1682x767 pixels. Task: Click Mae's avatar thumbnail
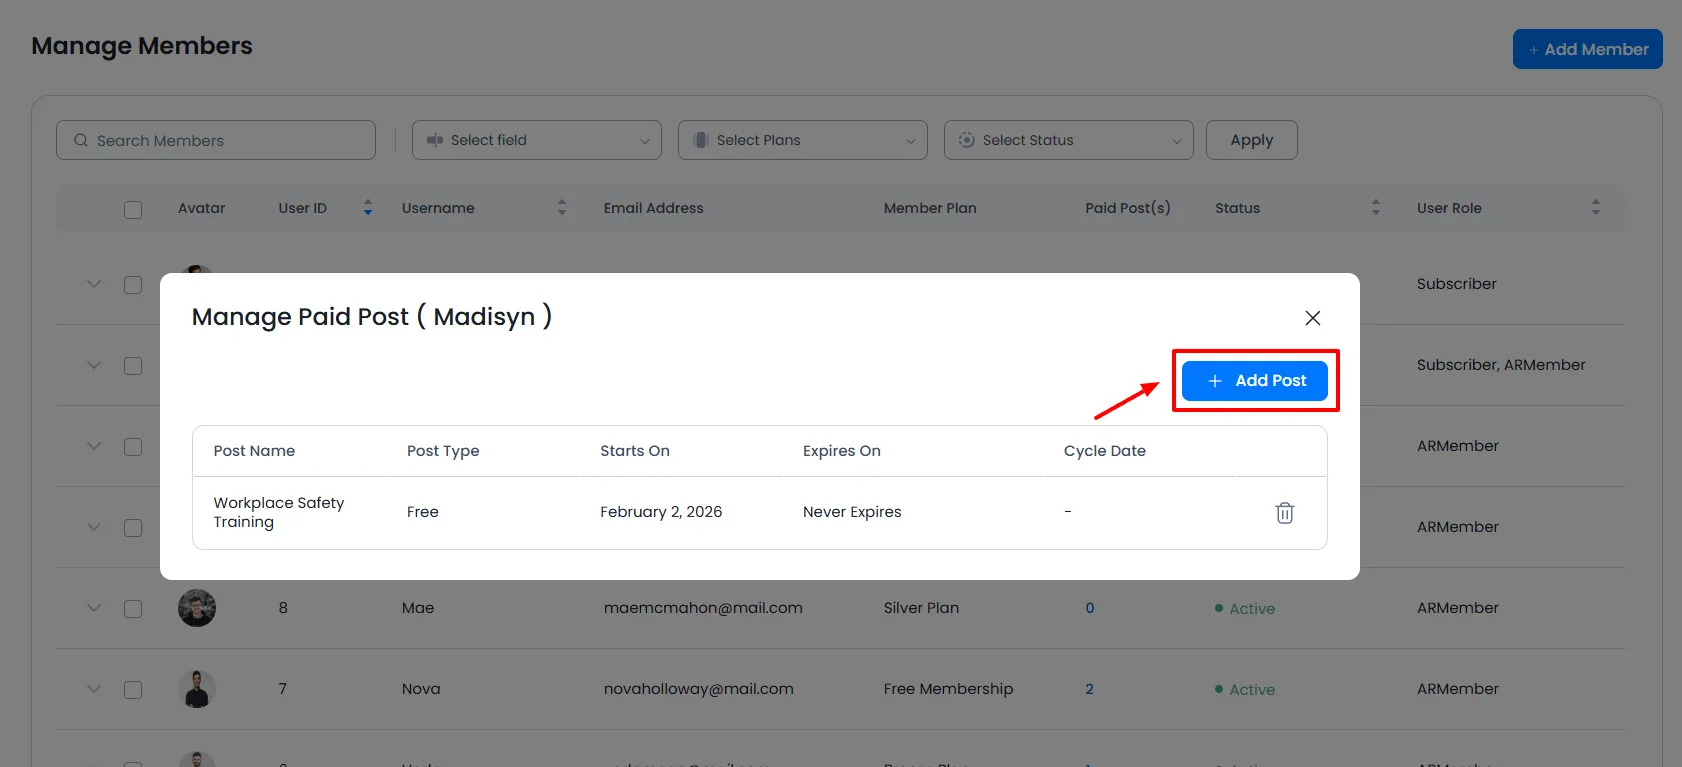click(197, 608)
